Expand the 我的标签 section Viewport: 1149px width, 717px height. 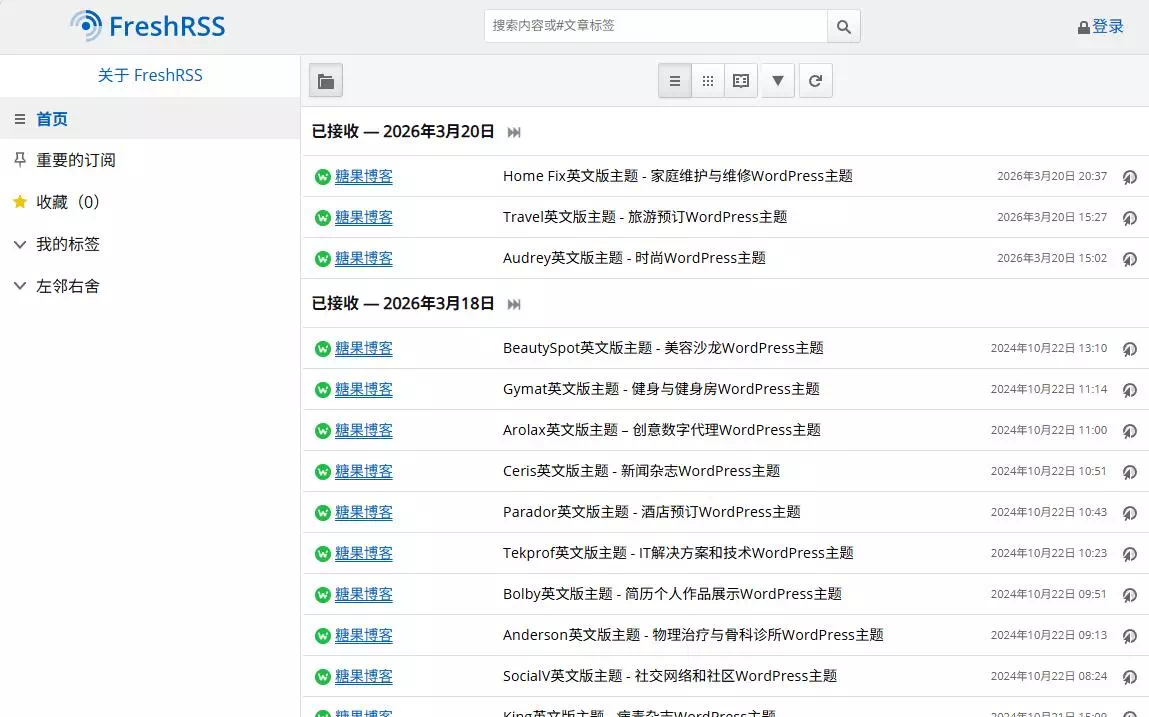tap(69, 244)
